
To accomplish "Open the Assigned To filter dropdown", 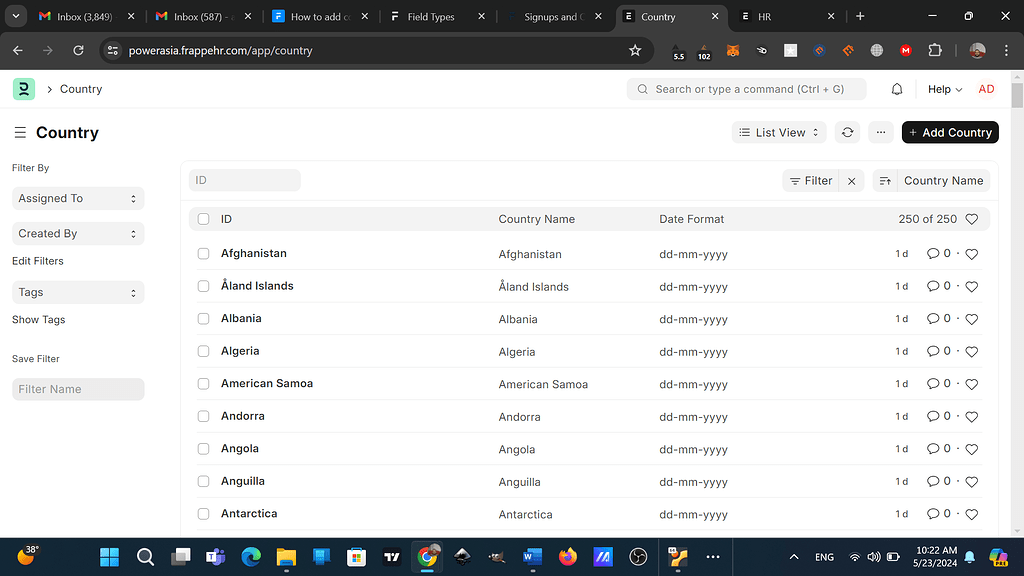I will tap(77, 198).
